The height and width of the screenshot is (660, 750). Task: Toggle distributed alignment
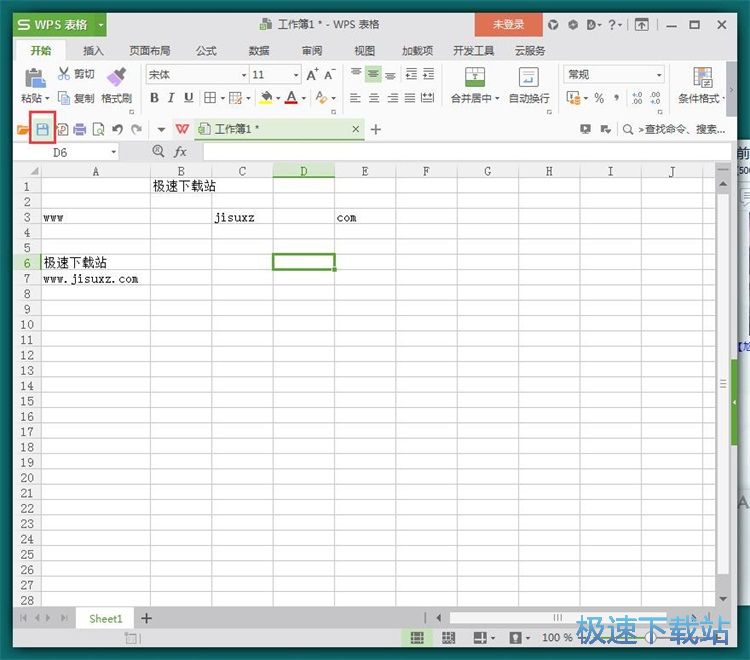tap(427, 98)
